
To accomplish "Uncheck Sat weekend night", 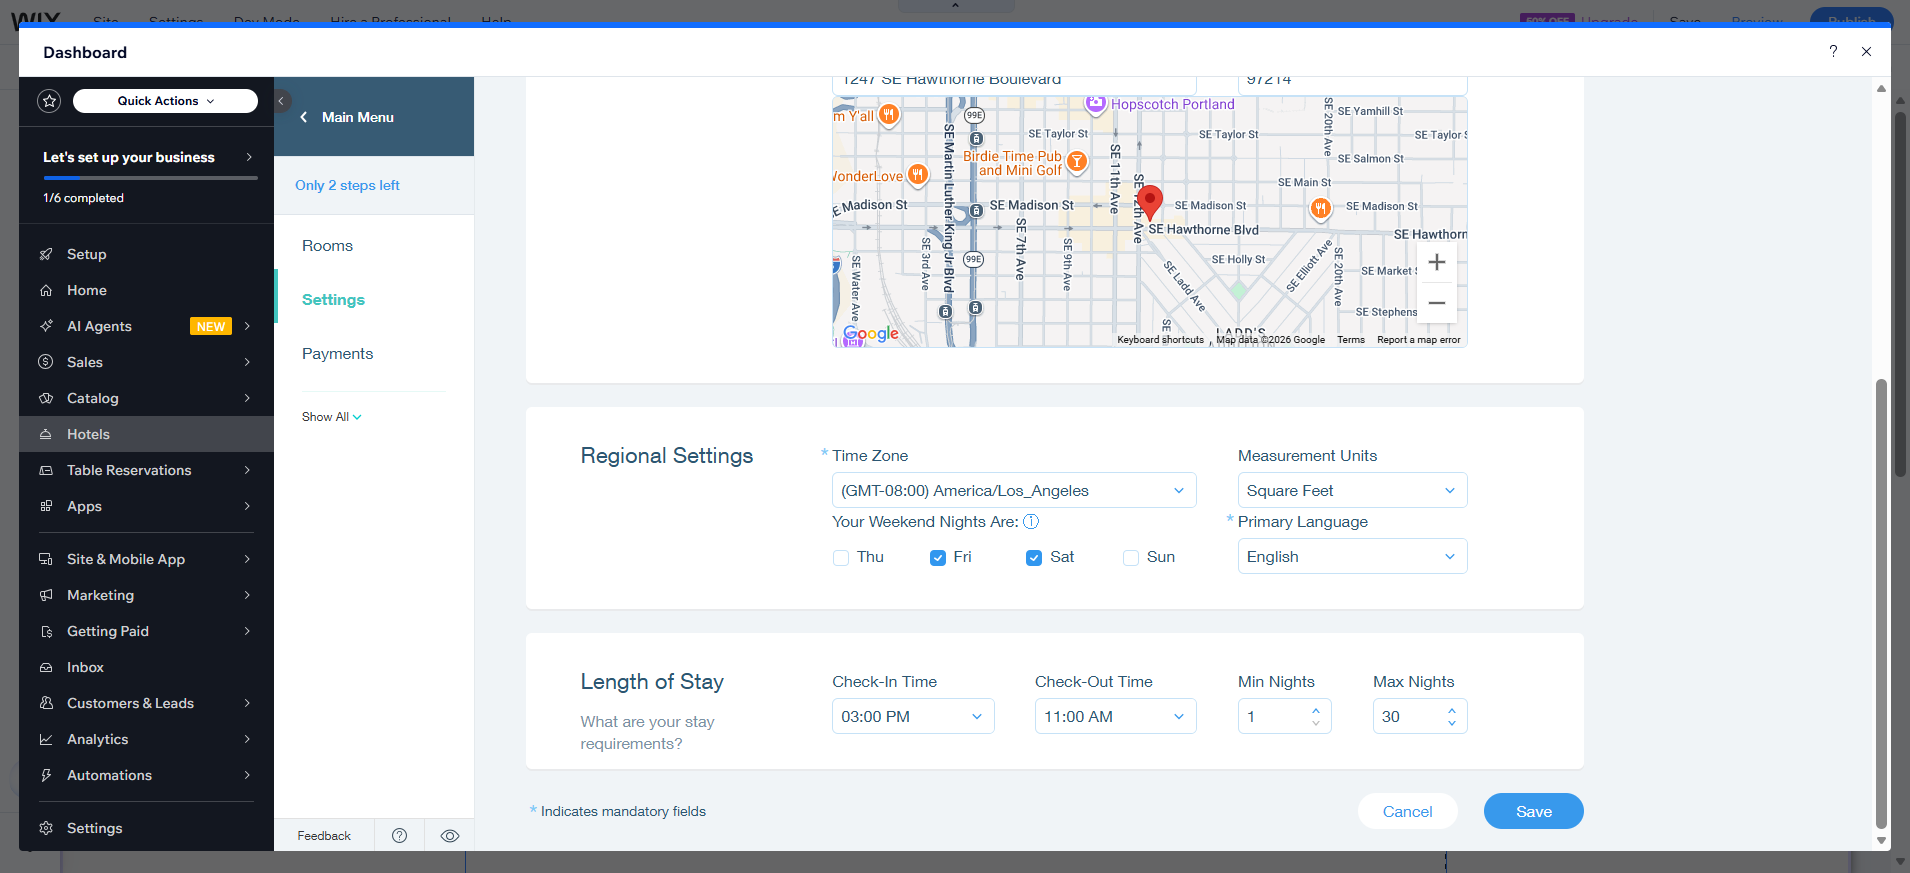I will [x=1034, y=558].
